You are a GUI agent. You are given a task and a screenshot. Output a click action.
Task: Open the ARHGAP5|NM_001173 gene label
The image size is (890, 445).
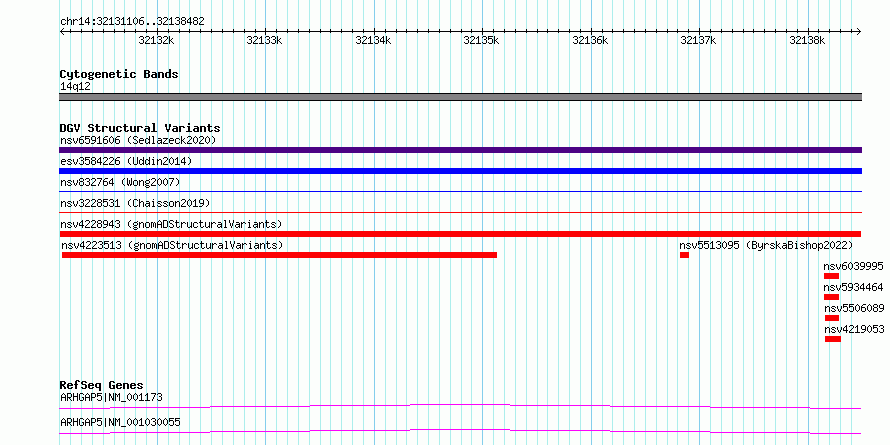coord(111,397)
